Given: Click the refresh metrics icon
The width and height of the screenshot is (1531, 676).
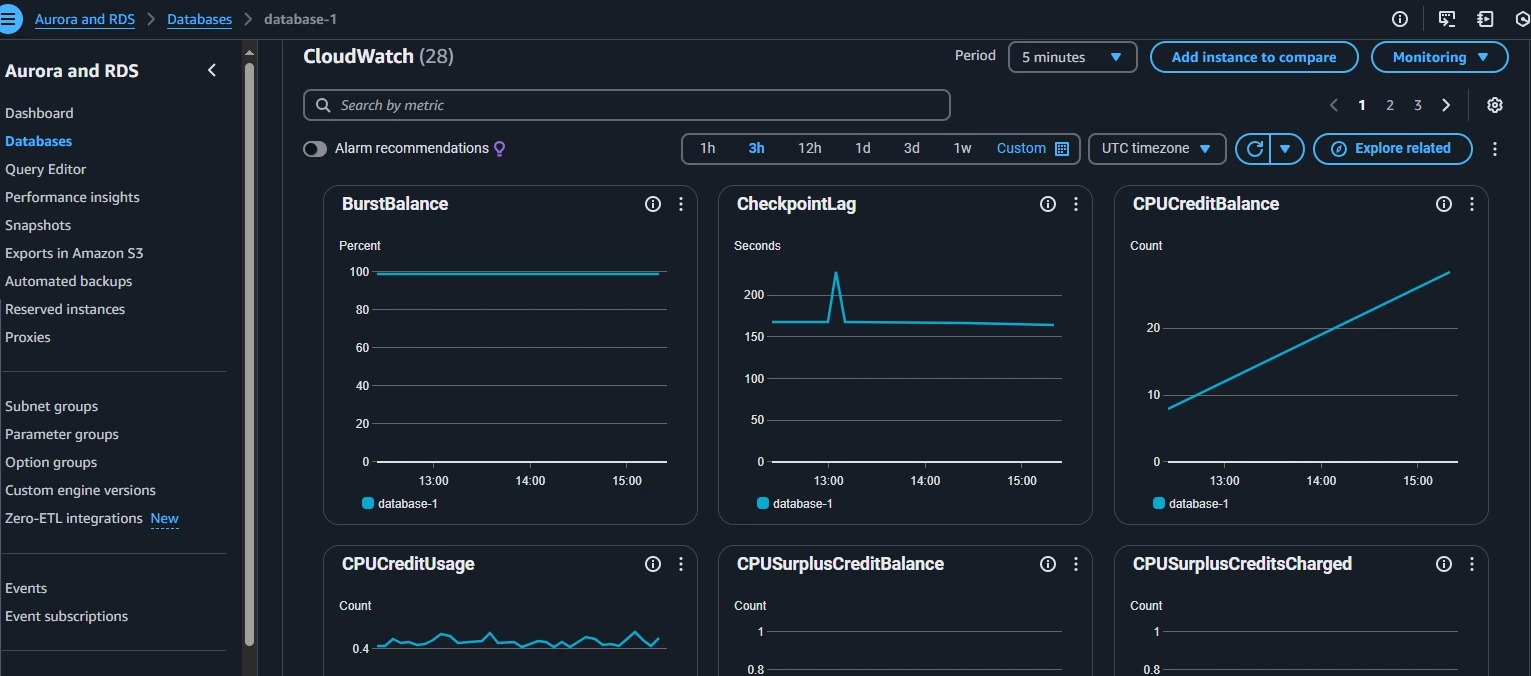Looking at the screenshot, I should tap(1254, 148).
